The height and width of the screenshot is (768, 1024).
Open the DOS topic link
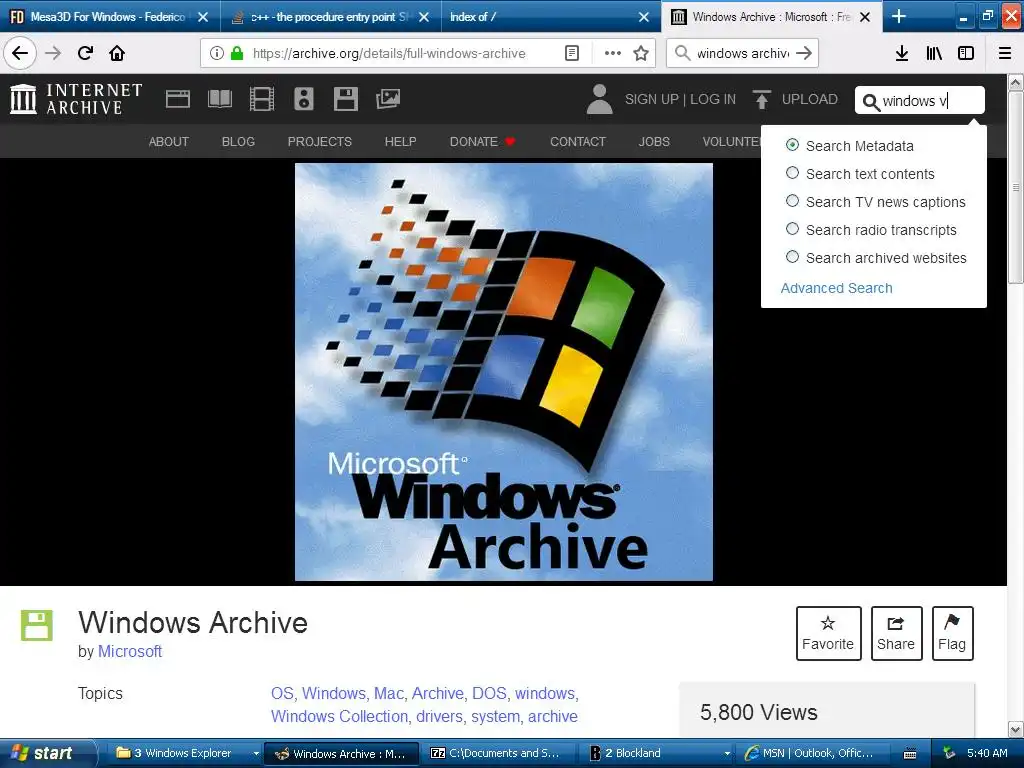pyautogui.click(x=489, y=693)
